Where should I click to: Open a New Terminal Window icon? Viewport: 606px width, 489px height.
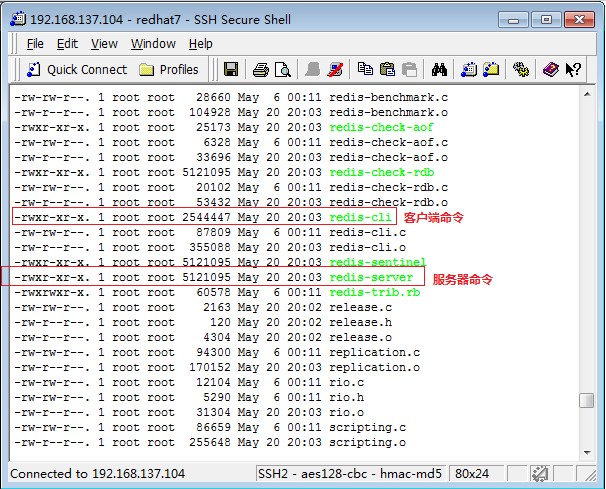469,70
